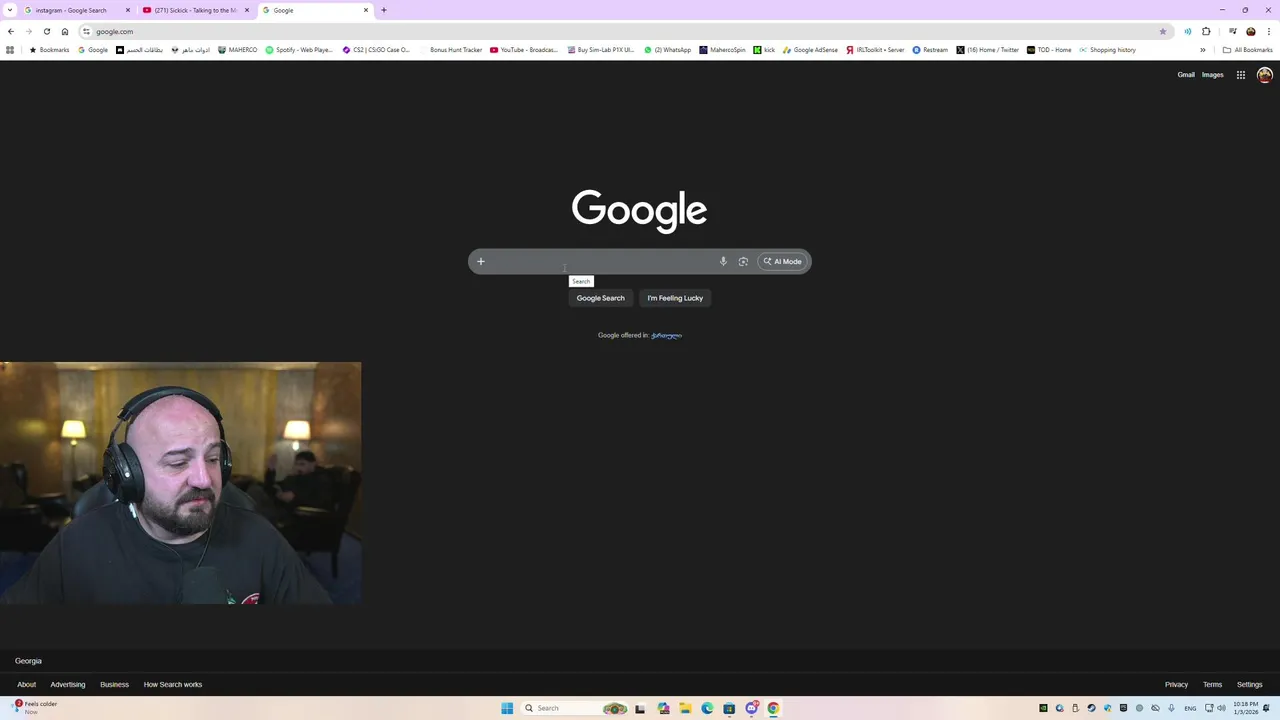Click the Georgian language link
Screen dimensions: 1280x720
click(x=666, y=335)
